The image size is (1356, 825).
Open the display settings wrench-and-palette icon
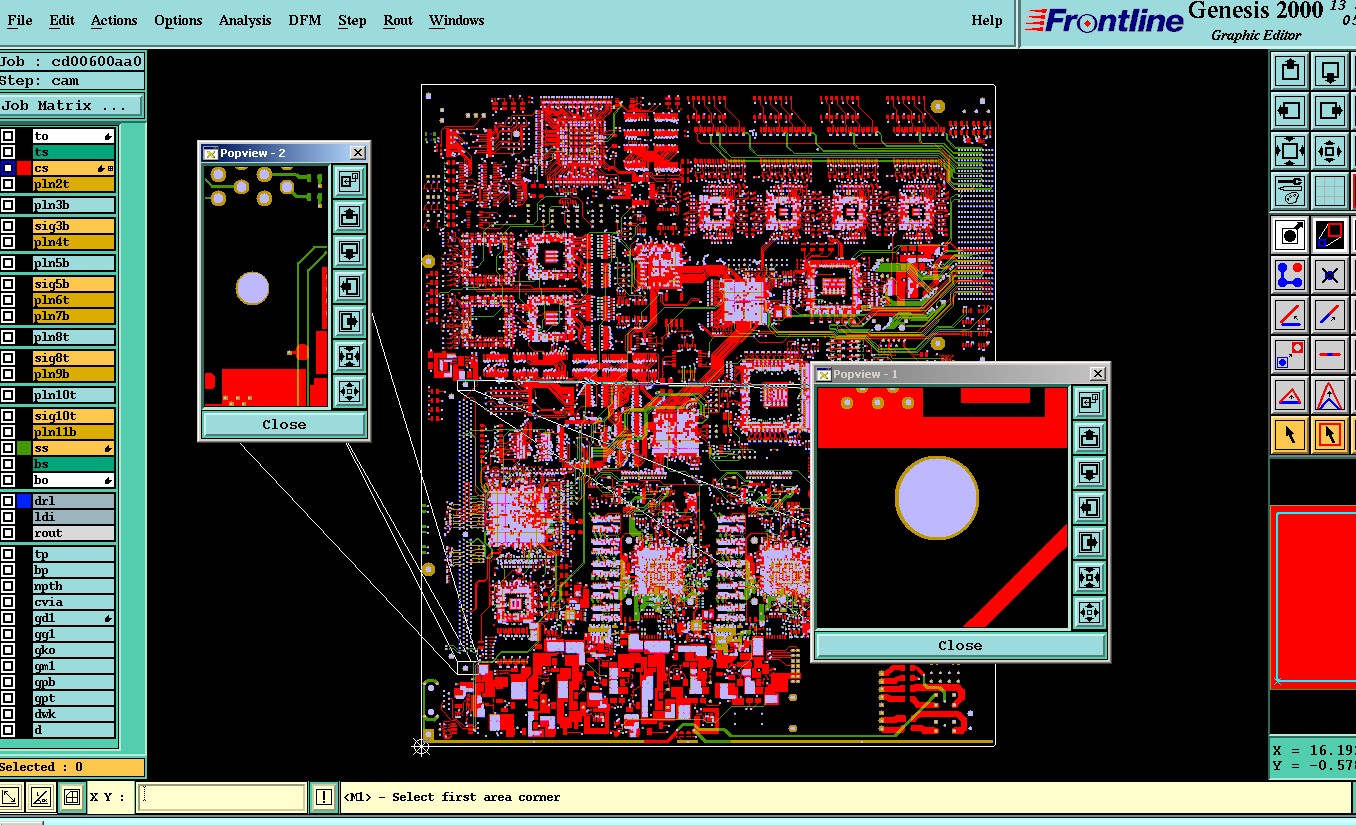[1290, 190]
